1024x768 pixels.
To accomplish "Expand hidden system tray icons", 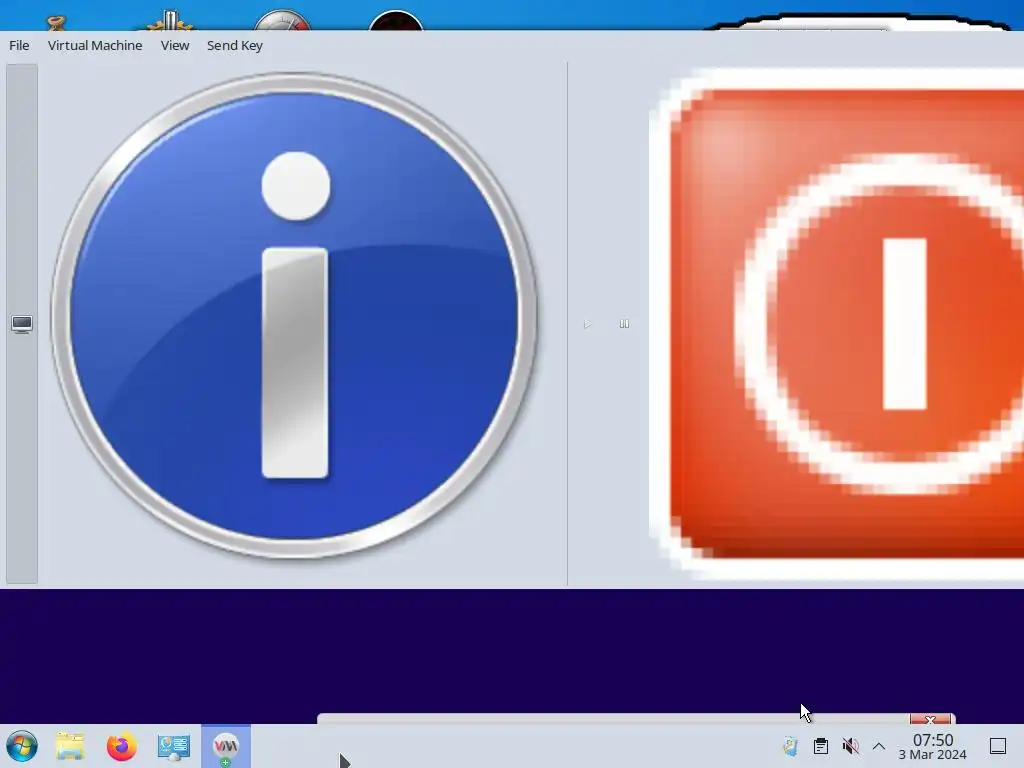I will click(x=879, y=746).
